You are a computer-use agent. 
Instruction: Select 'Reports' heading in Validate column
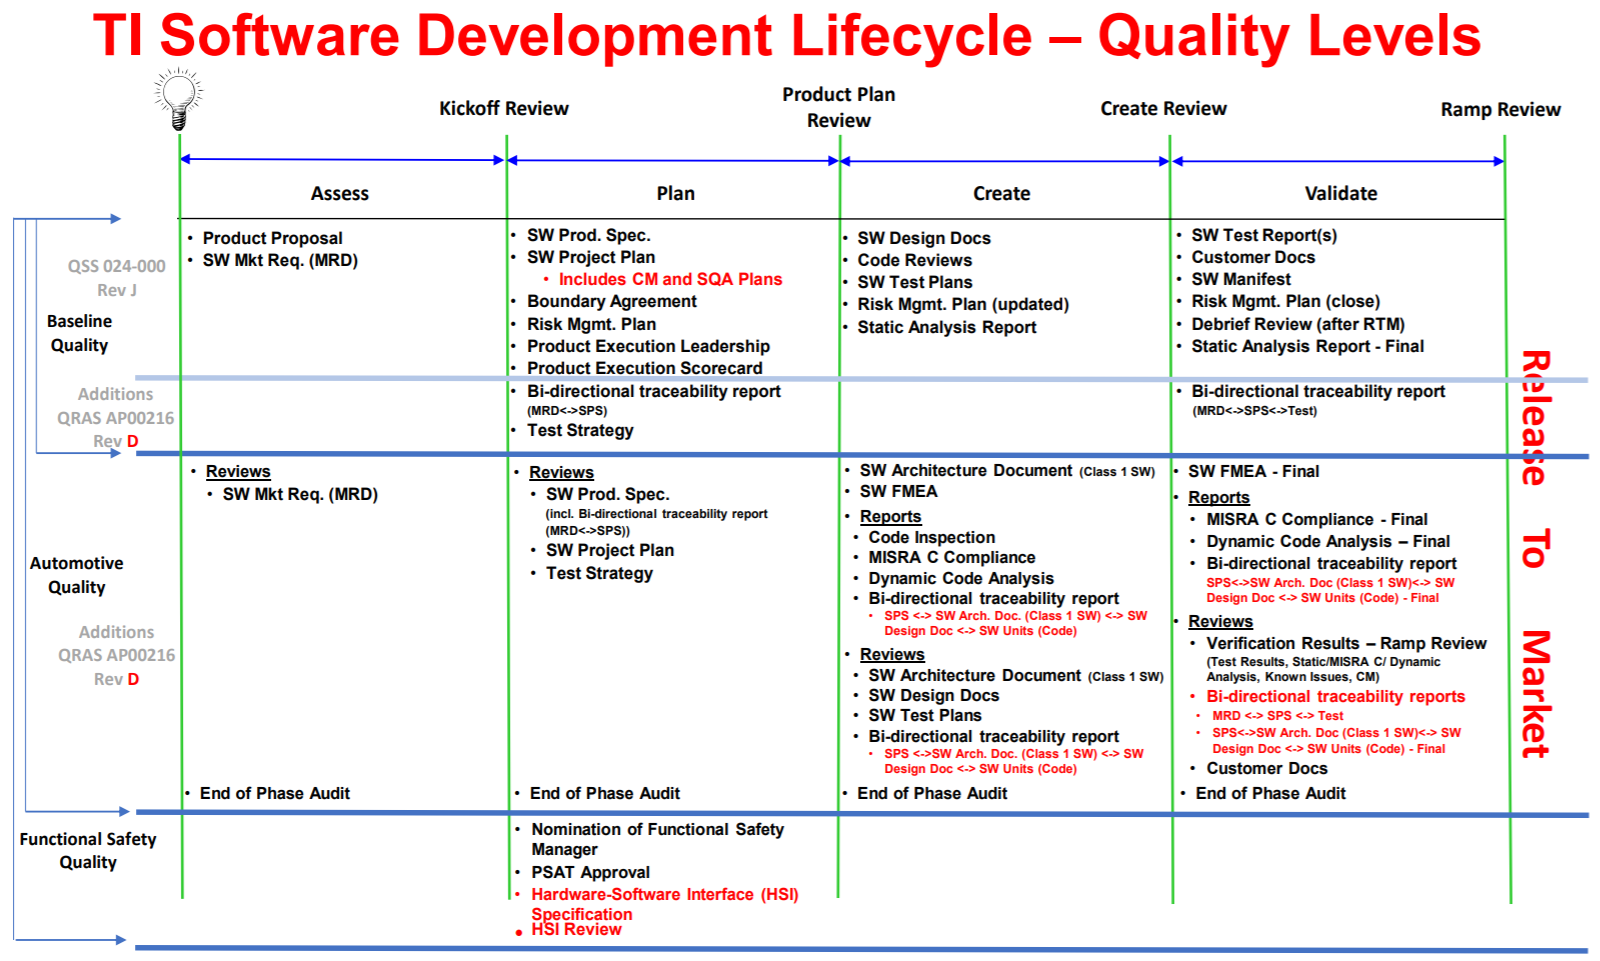pyautogui.click(x=1219, y=497)
